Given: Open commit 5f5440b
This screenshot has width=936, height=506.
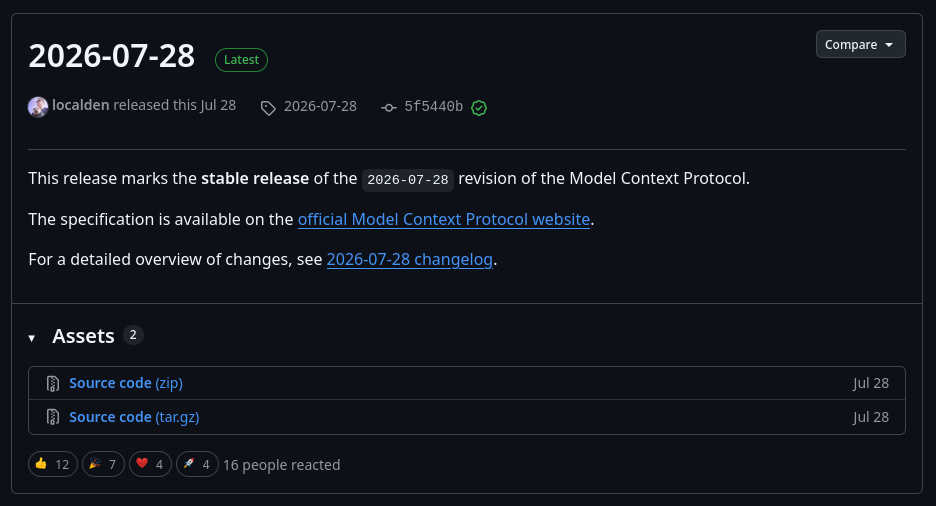Looking at the screenshot, I should coord(433,106).
